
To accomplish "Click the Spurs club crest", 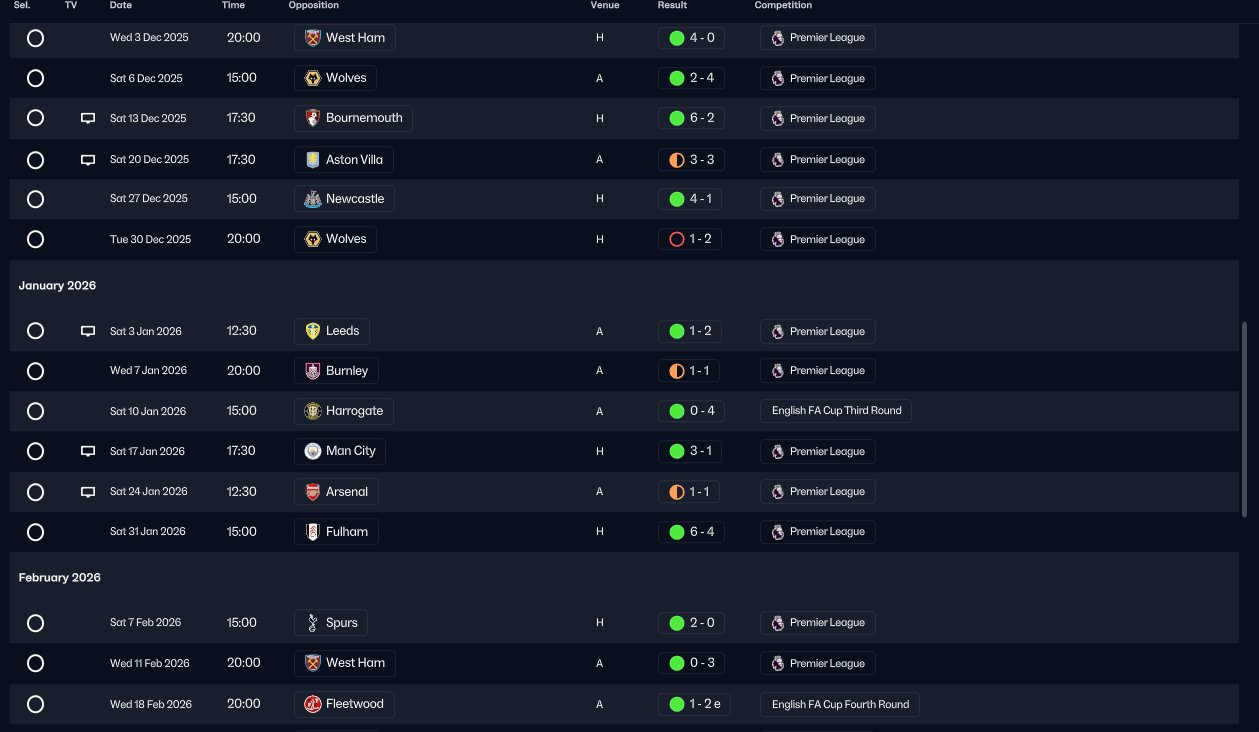I will 312,623.
